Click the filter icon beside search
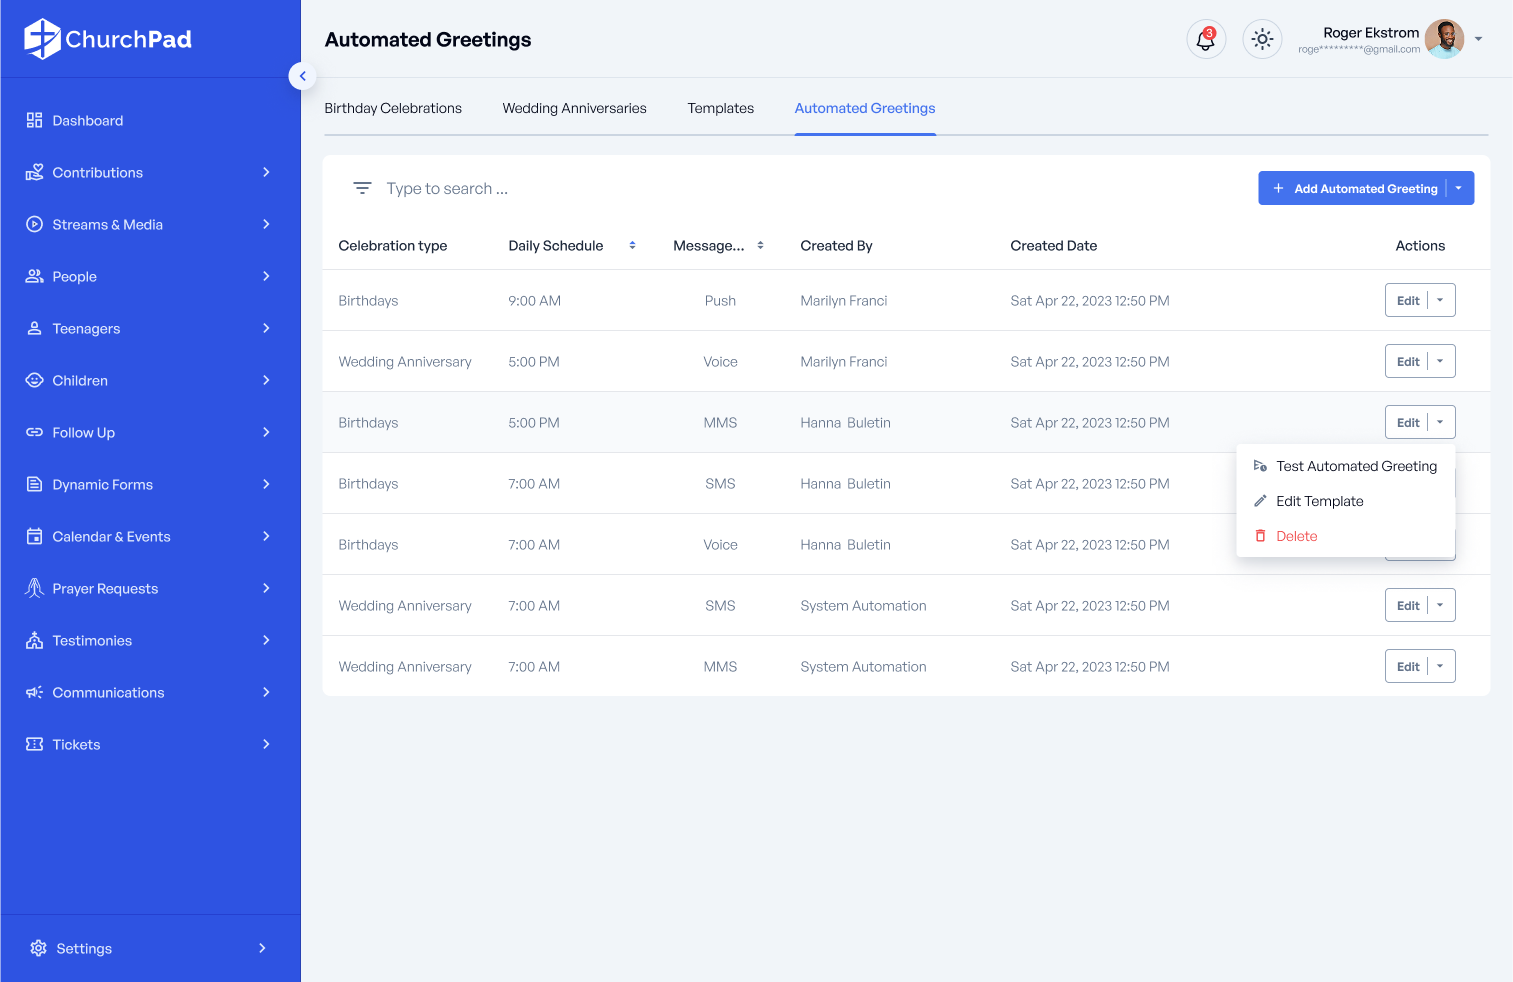 click(x=362, y=188)
